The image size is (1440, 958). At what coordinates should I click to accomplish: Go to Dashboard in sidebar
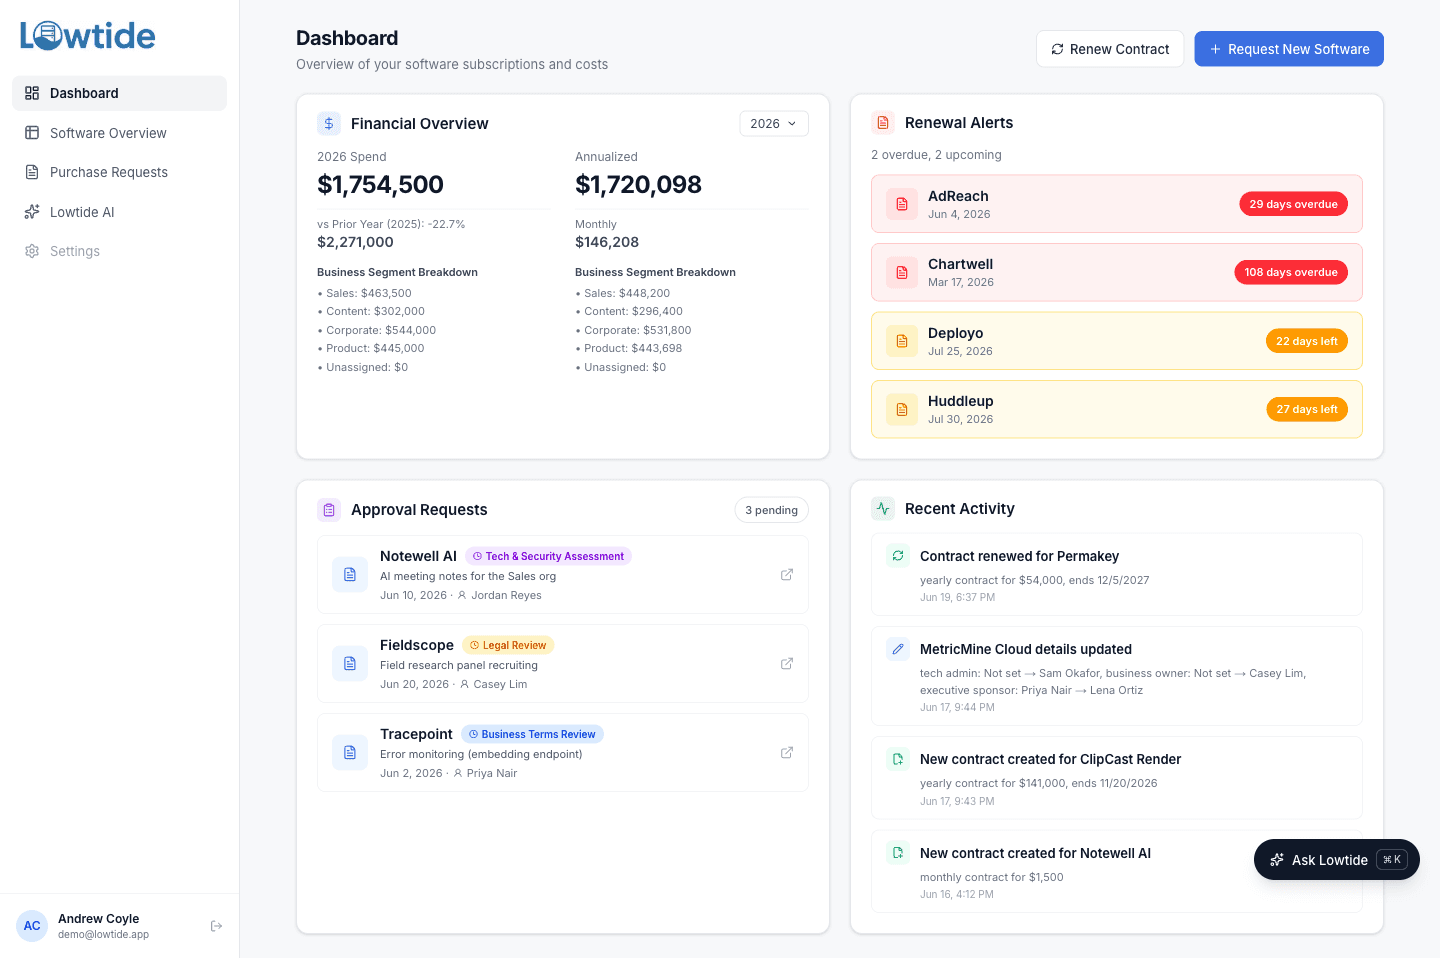click(x=119, y=93)
